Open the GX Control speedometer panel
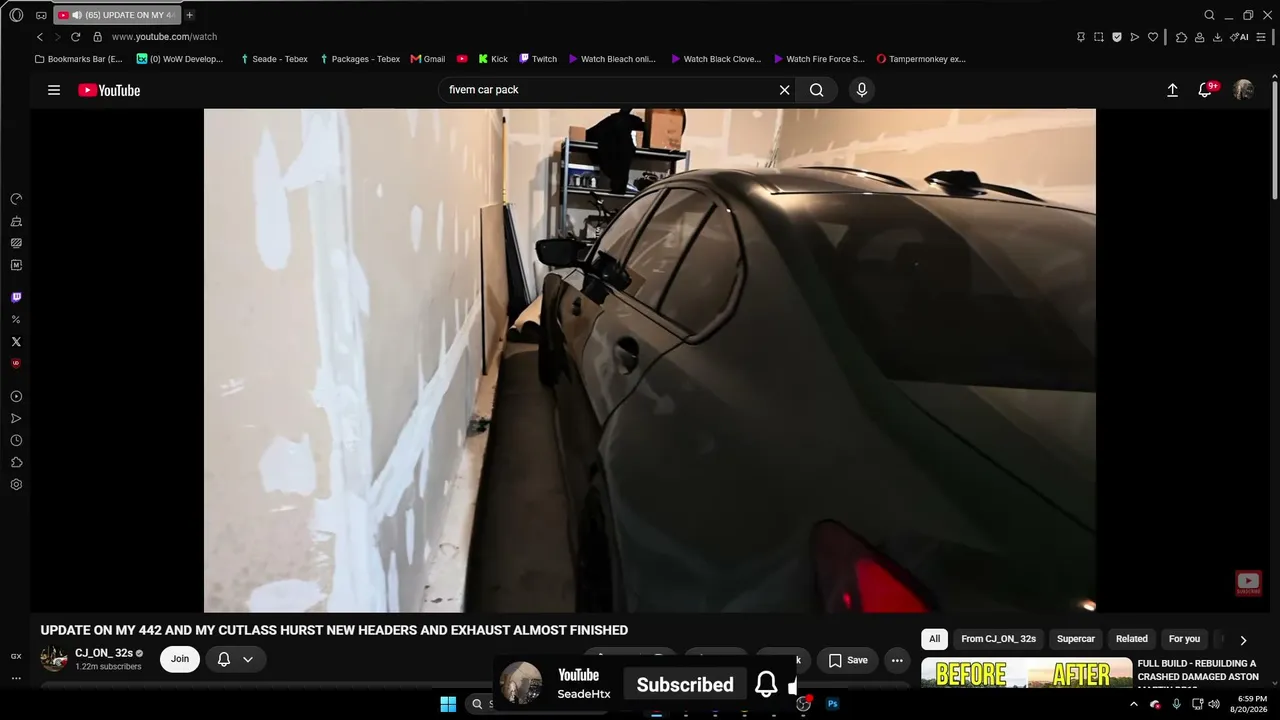Viewport: 1280px width, 720px height. coord(16,199)
